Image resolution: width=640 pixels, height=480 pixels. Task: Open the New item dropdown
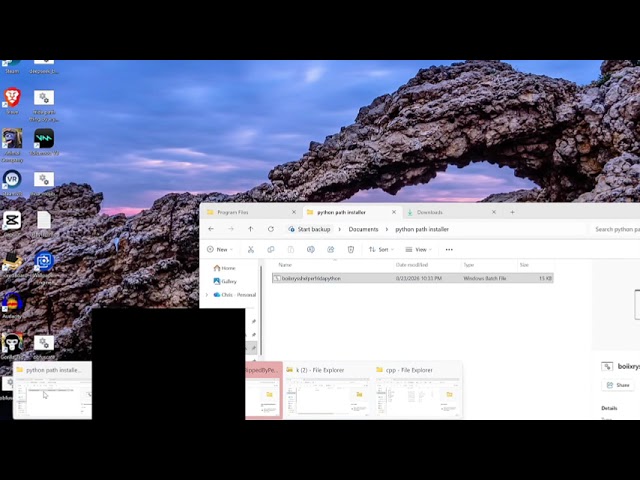[220, 249]
